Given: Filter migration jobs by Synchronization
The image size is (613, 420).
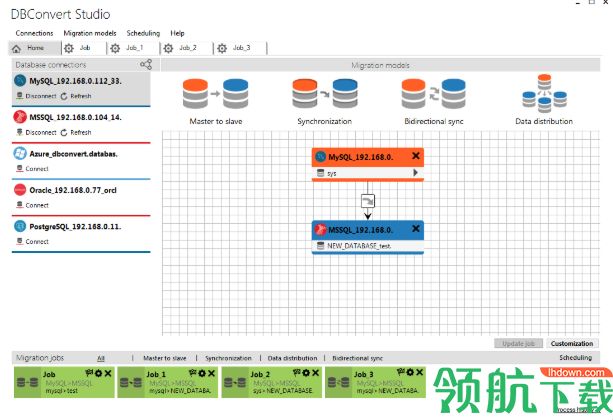Looking at the screenshot, I should point(228,358).
